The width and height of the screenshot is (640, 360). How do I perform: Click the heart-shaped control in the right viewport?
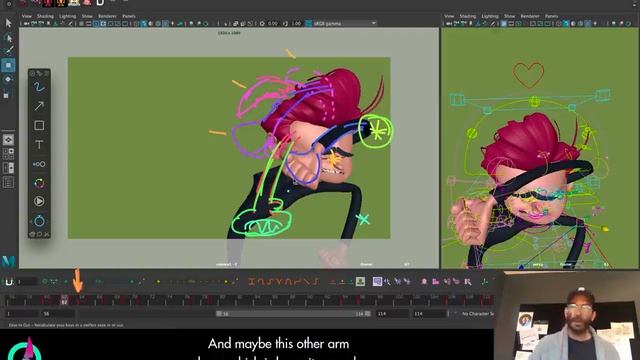529,75
